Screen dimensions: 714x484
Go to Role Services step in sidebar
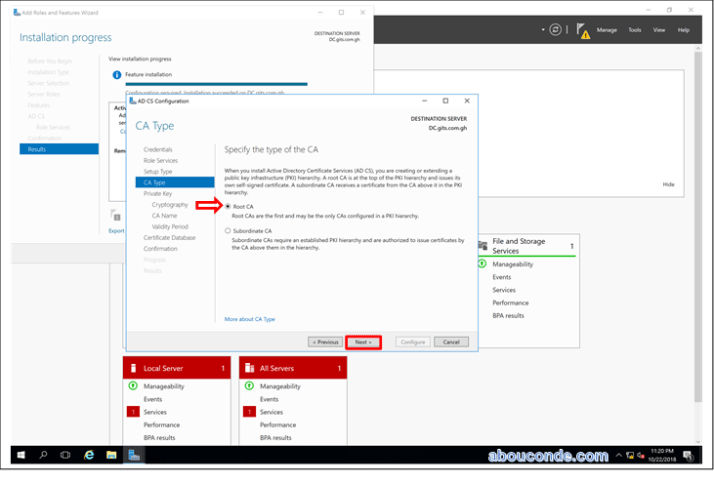coord(160,160)
